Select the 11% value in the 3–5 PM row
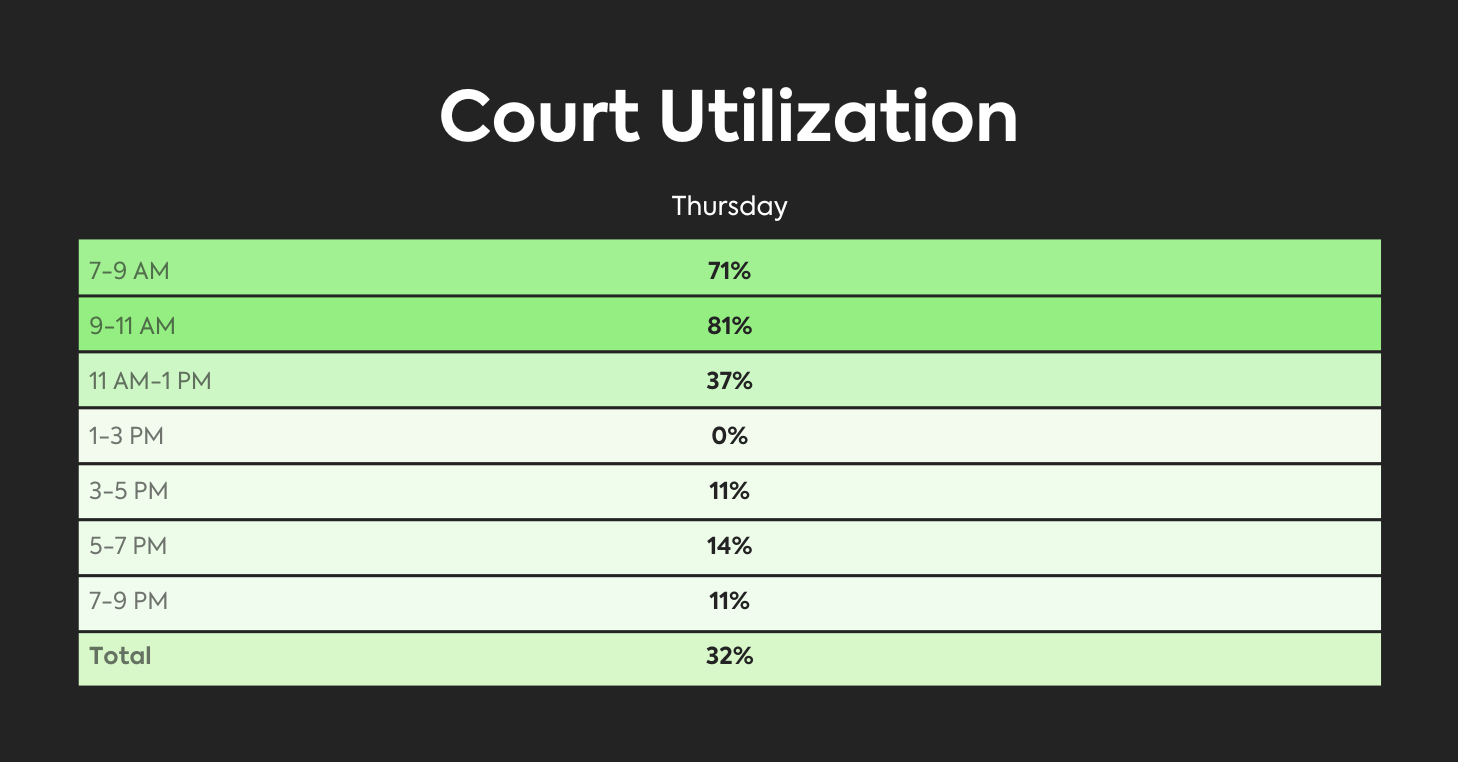 click(x=729, y=491)
